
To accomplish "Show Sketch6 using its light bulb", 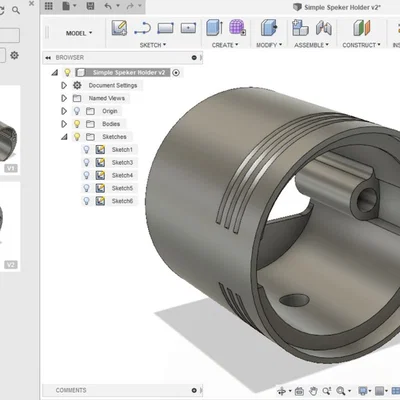I will click(86, 201).
